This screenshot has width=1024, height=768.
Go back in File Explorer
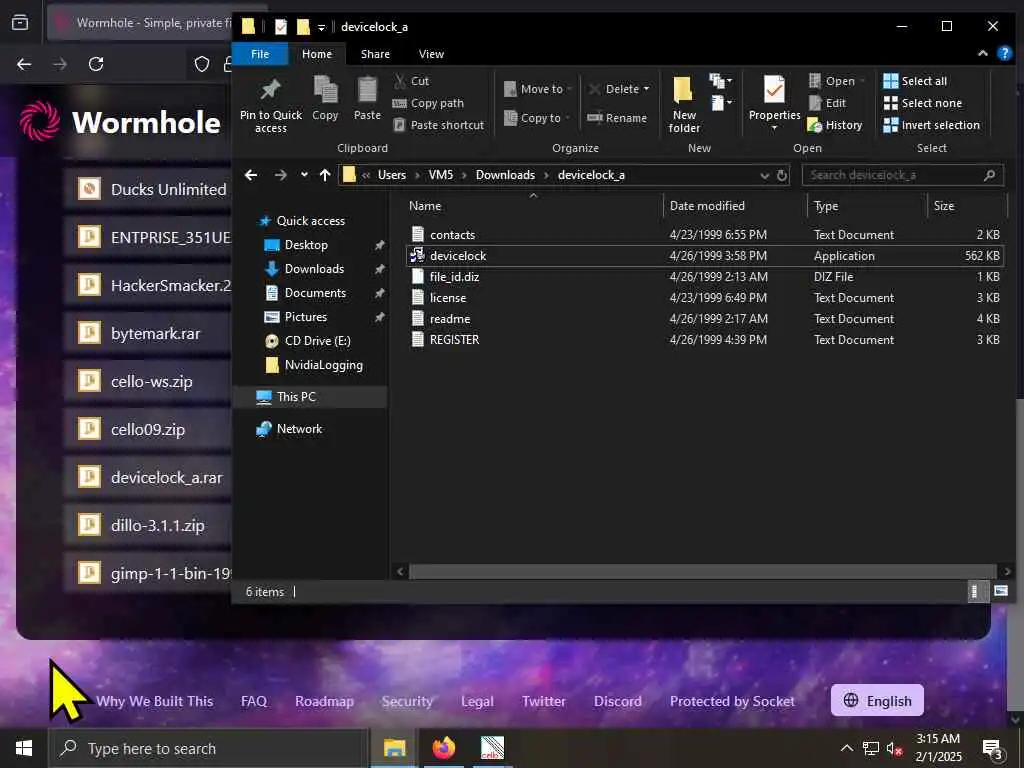click(251, 175)
